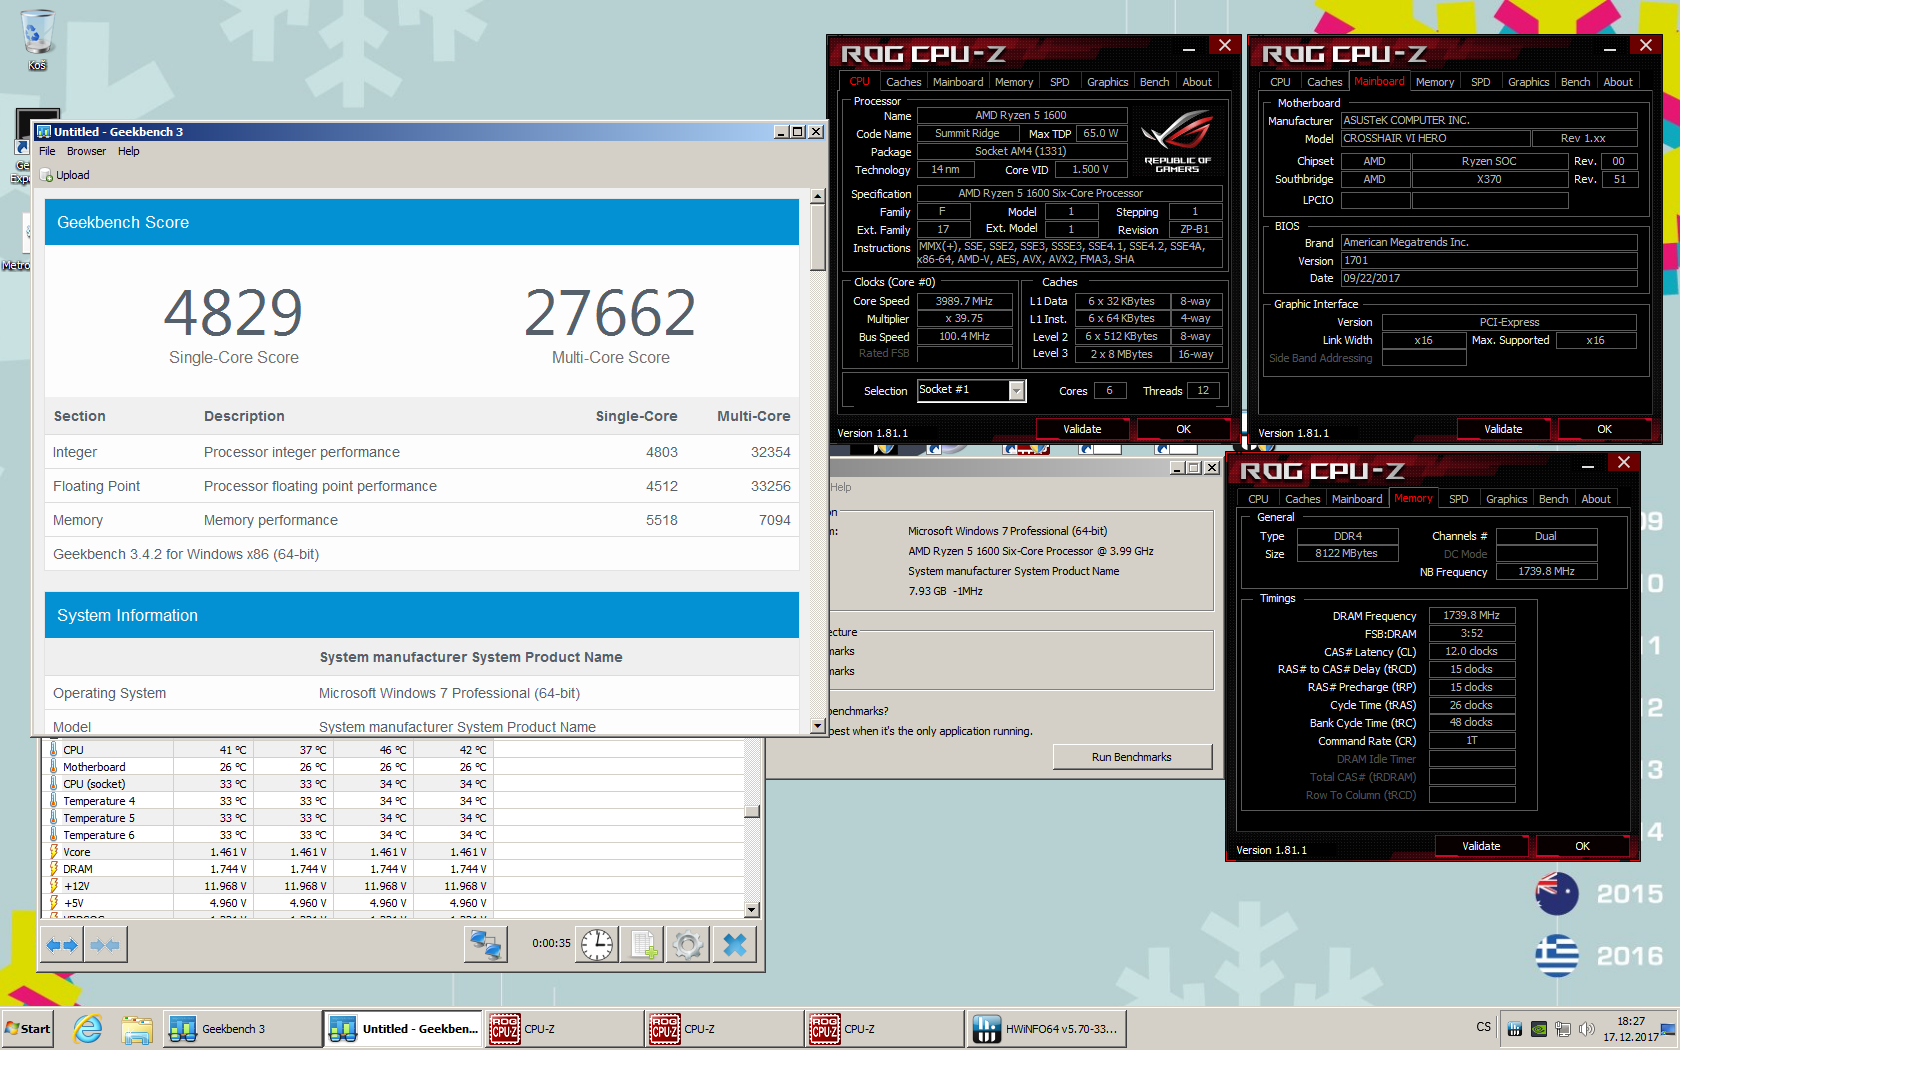The image size is (1920, 1080).
Task: Click the clock reset icon in HWiNFO toolbar
Action: point(597,945)
